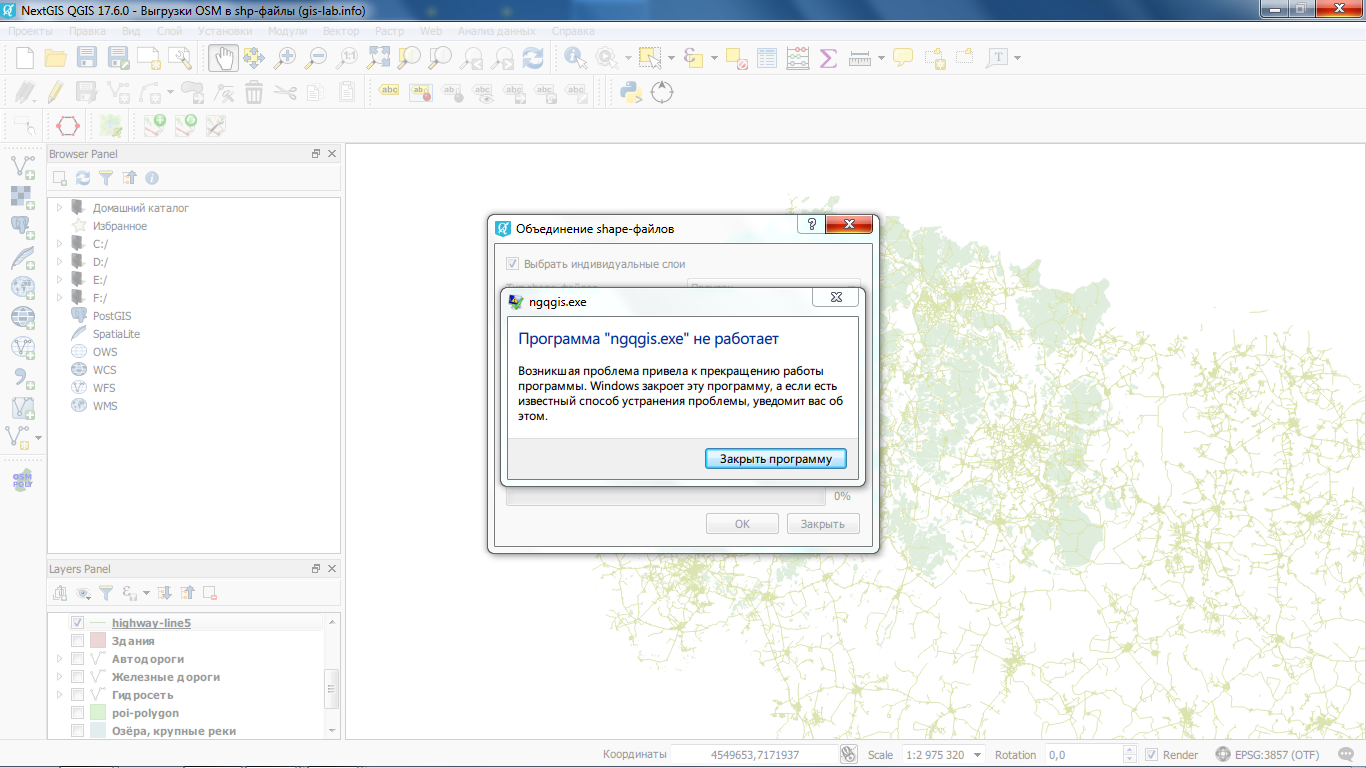1366x768 pixels.
Task: Click the Refresh map icon
Action: [534, 58]
